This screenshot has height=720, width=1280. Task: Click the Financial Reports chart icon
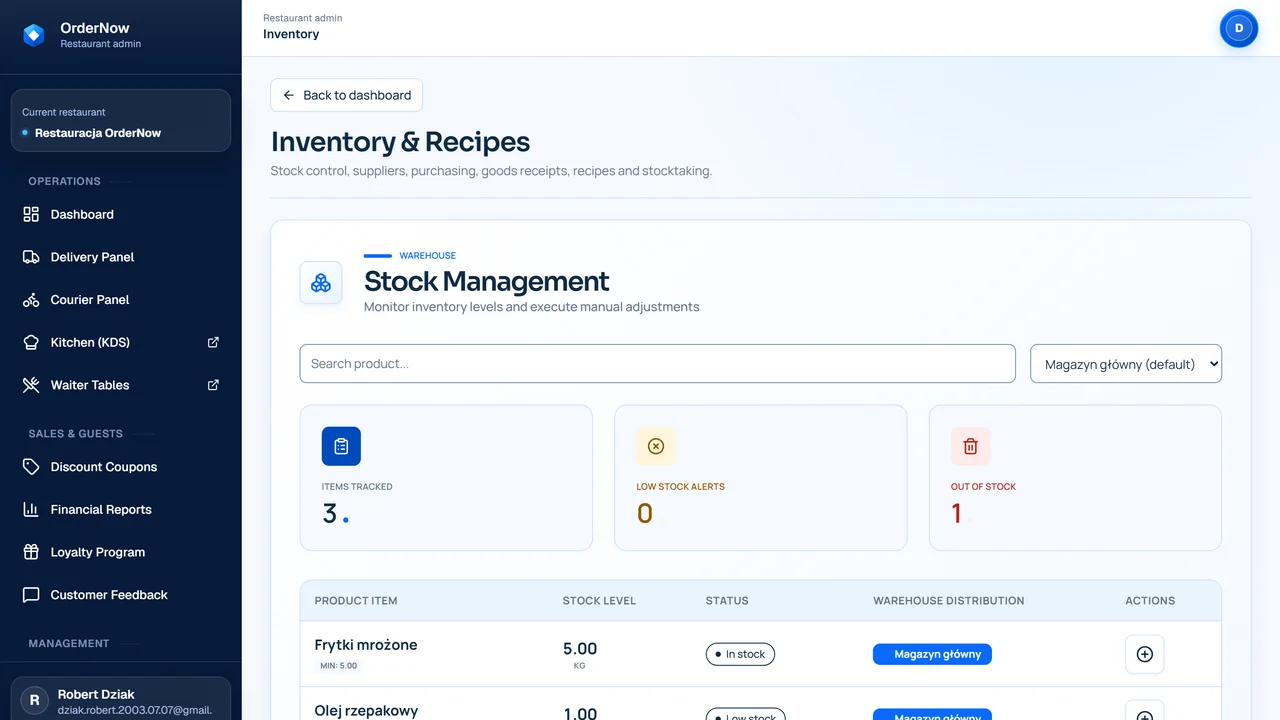pyautogui.click(x=31, y=510)
